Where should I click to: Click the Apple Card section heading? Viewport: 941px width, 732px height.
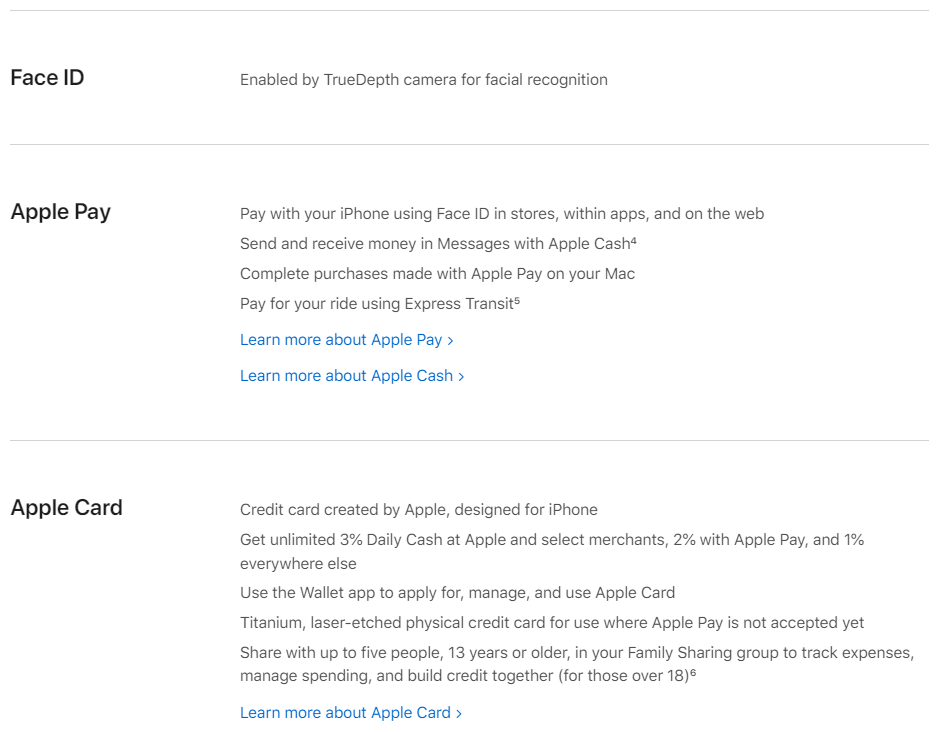67,508
